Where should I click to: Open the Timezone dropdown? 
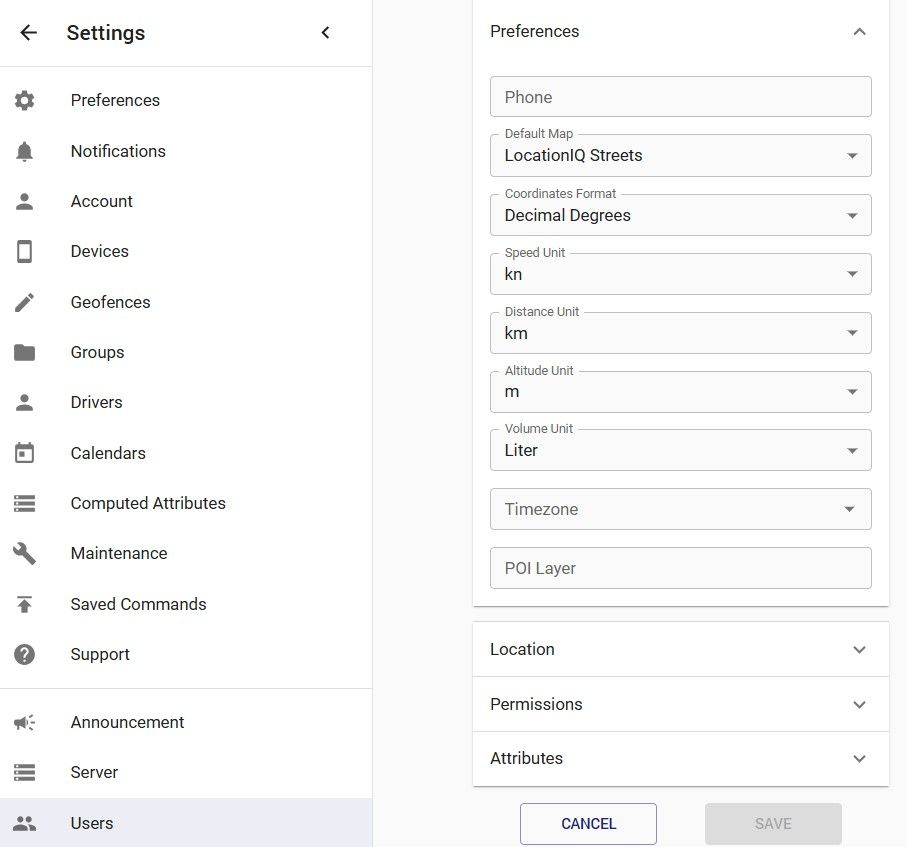(x=680, y=509)
